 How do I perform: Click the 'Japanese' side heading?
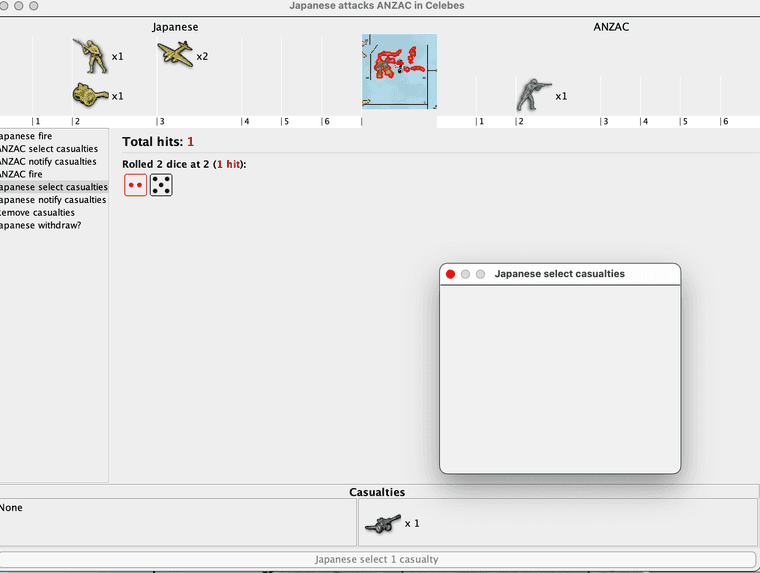[x=175, y=27]
